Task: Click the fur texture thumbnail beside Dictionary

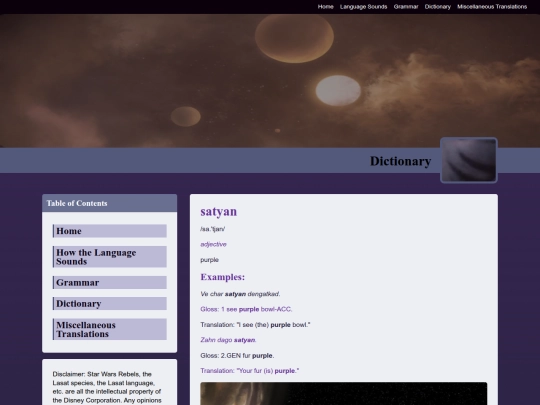Action: [469, 160]
